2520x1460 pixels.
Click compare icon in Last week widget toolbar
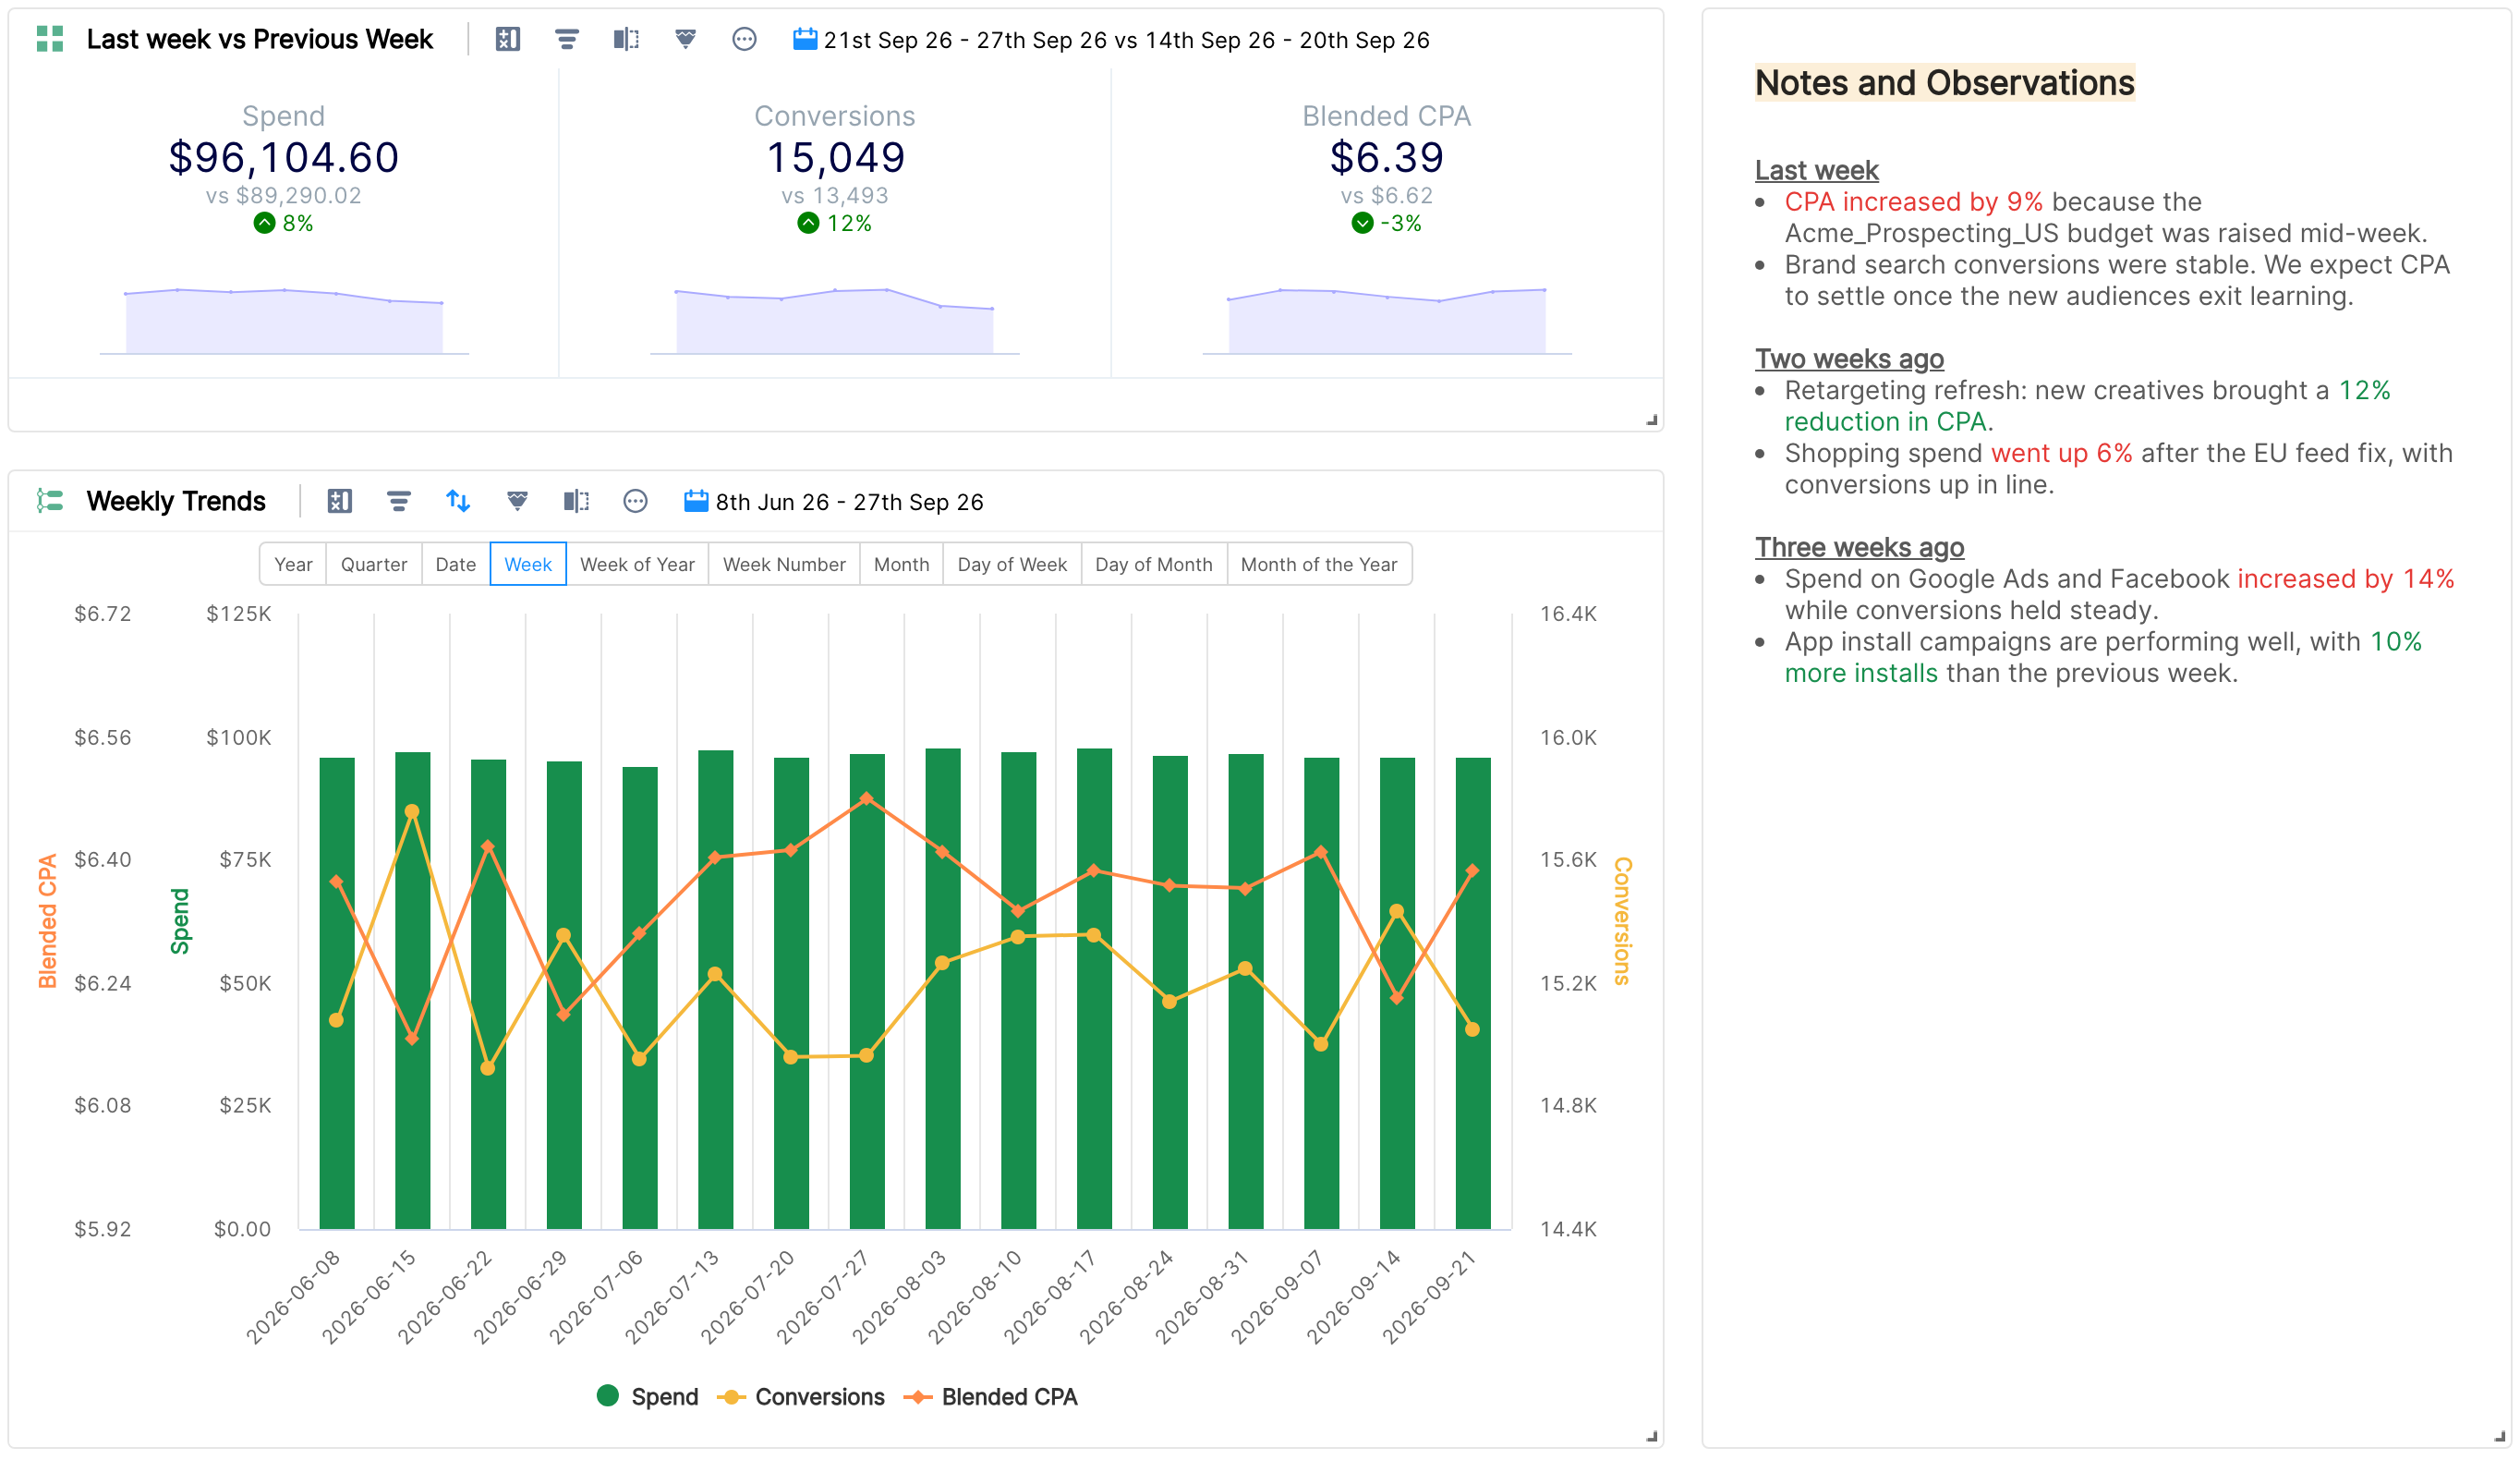coord(626,39)
